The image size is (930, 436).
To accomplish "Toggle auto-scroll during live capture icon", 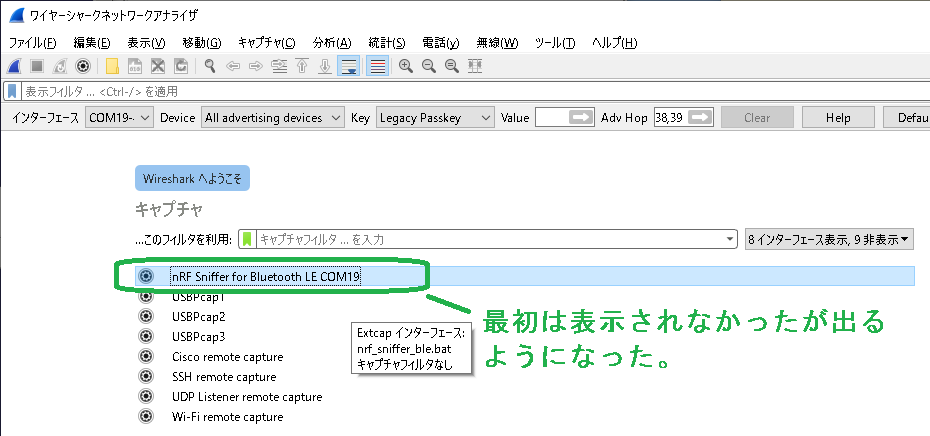I will (x=348, y=66).
